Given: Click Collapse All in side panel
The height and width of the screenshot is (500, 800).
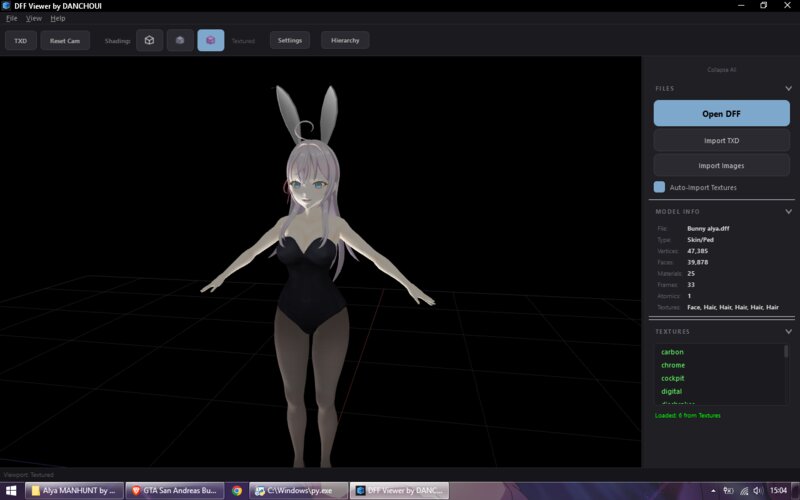Looking at the screenshot, I should pos(721,70).
